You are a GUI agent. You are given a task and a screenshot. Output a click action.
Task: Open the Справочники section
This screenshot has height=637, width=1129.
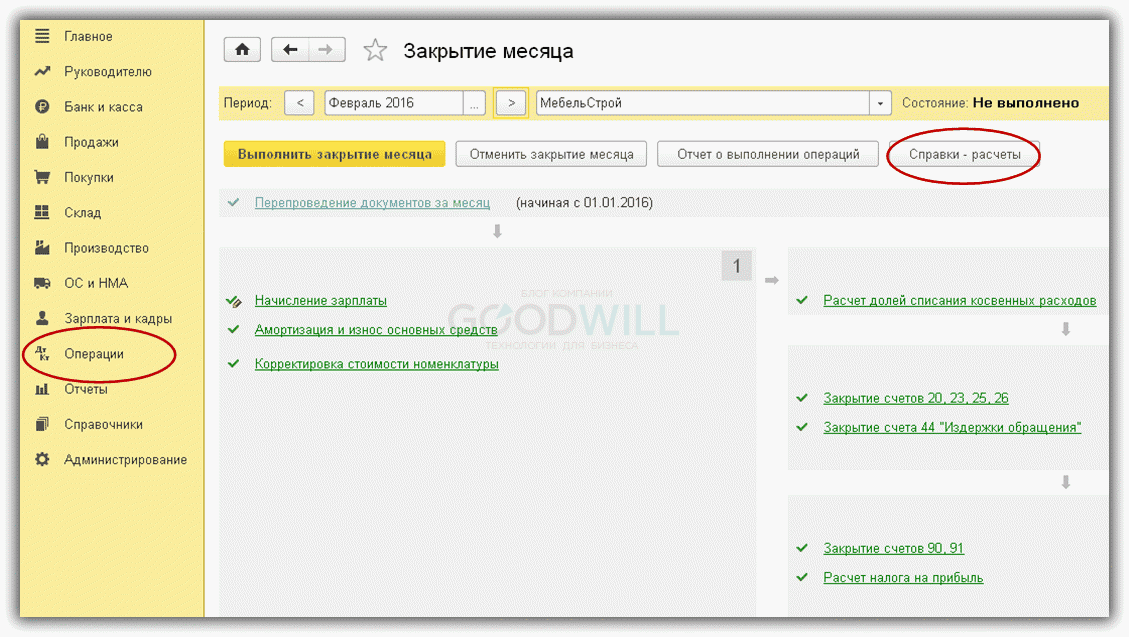(x=104, y=424)
